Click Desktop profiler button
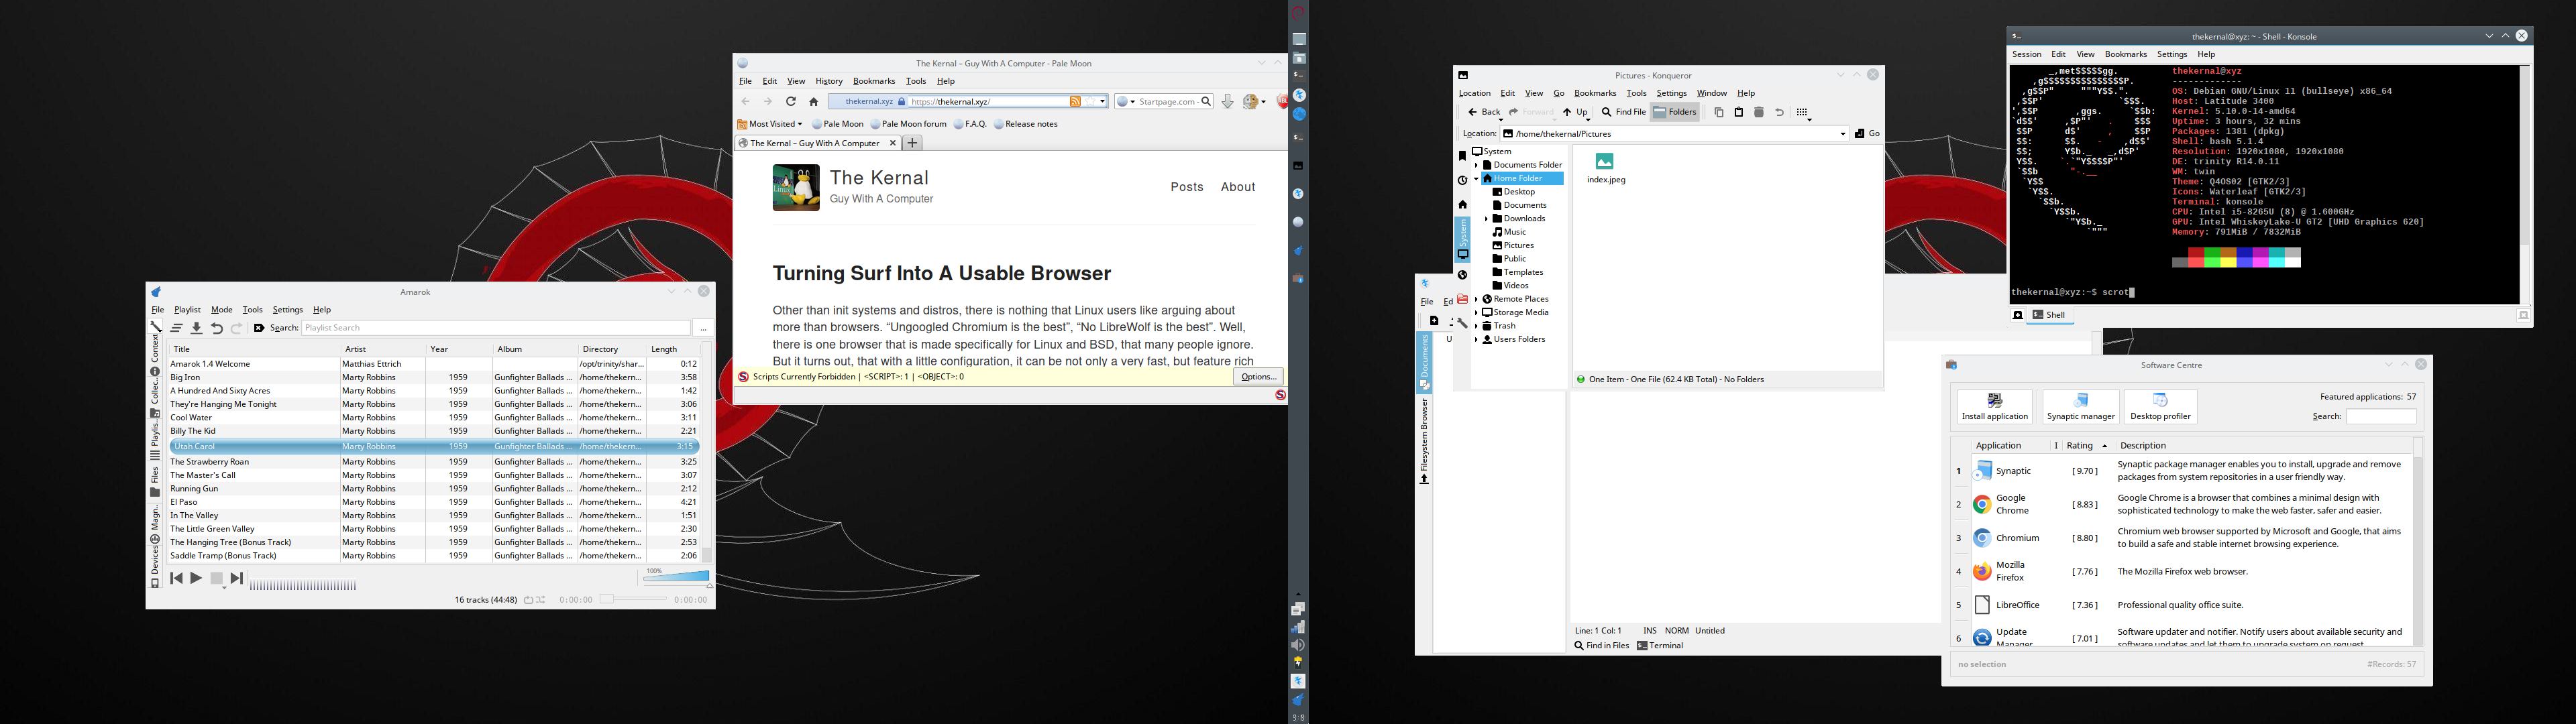 click(x=2160, y=407)
